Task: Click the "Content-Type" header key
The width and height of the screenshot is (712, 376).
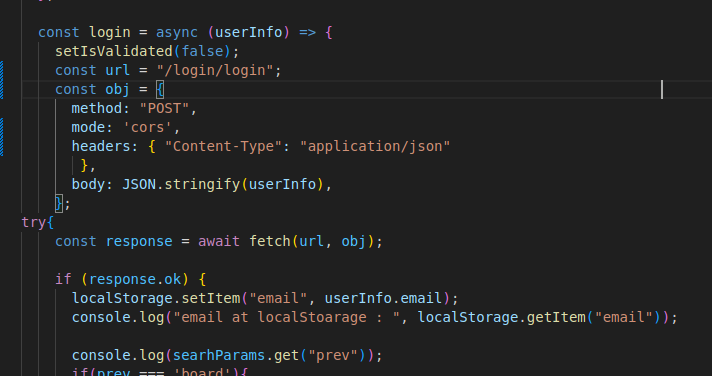Action: 223,146
